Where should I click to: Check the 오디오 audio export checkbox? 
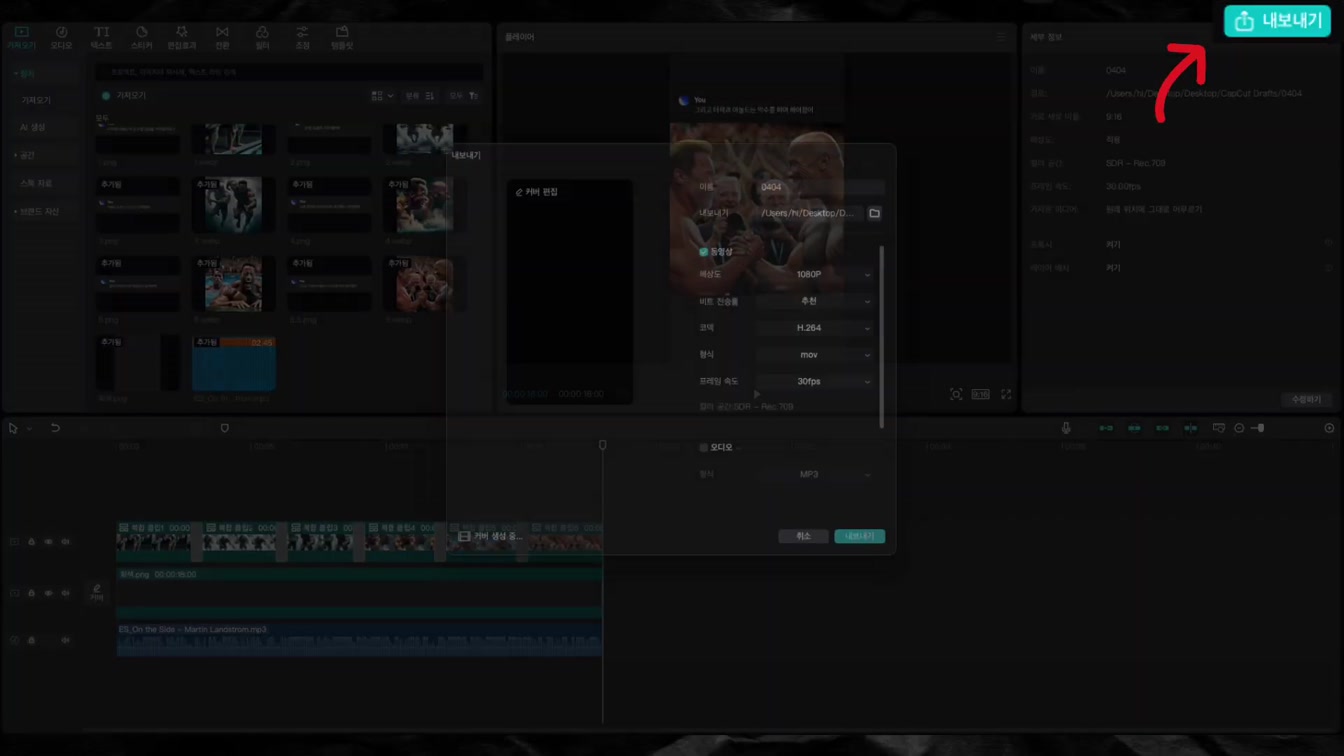tap(704, 447)
